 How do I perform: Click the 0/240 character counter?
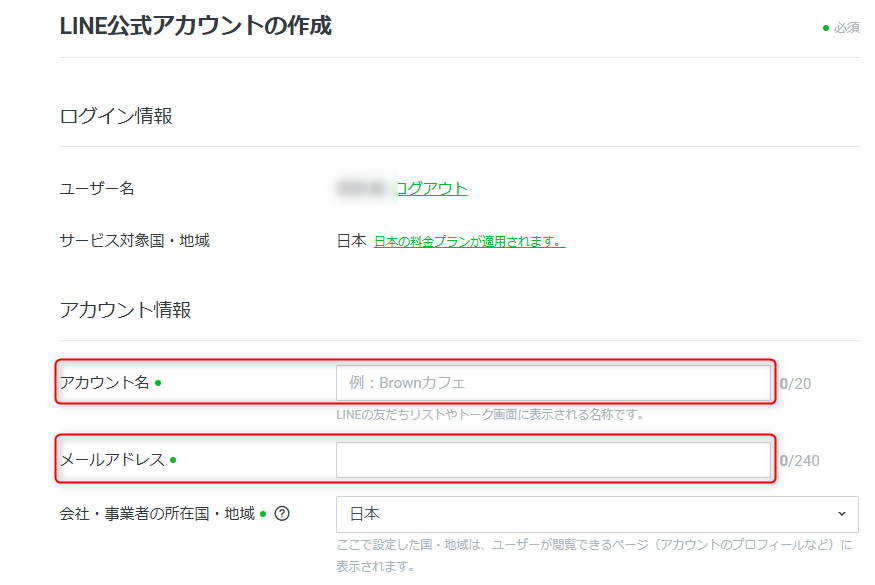[799, 461]
